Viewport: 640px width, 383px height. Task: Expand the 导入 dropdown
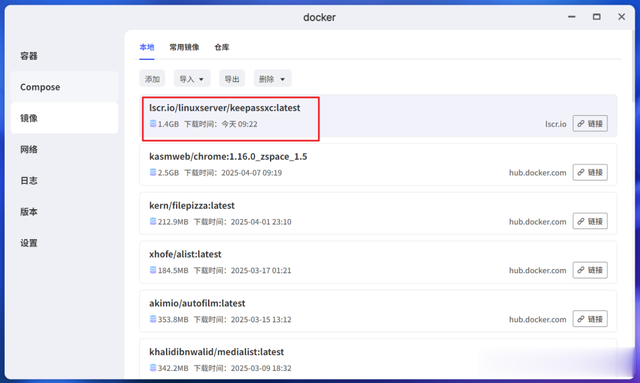(x=192, y=78)
